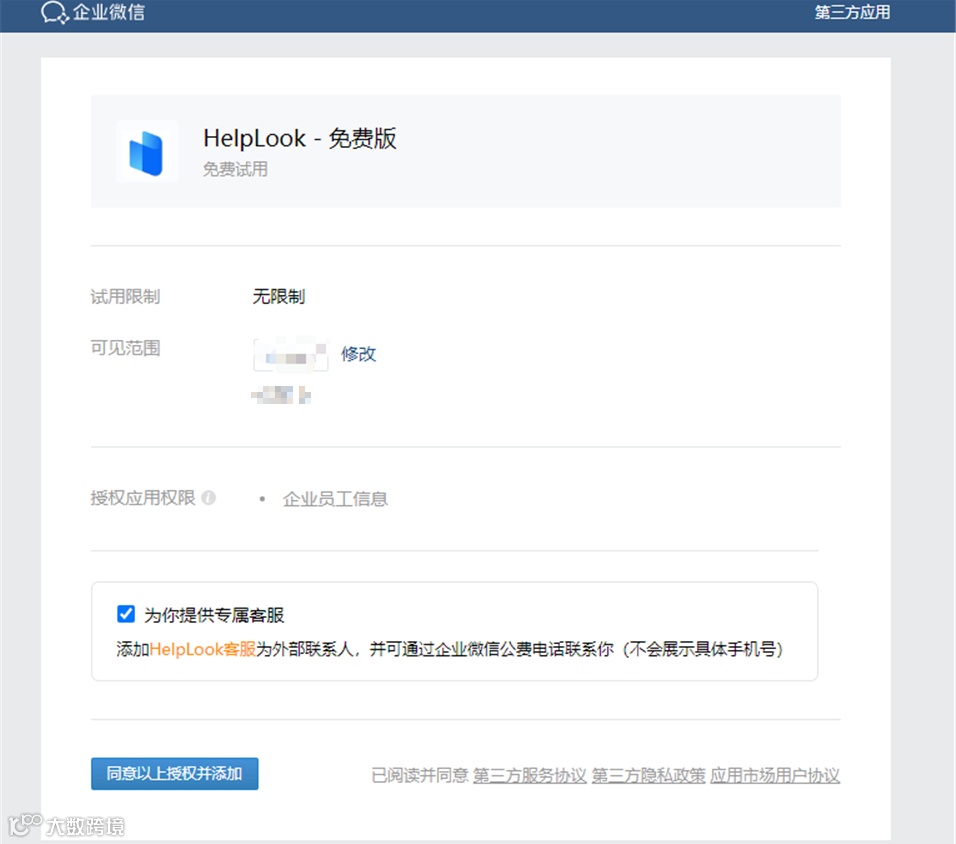Viewport: 956px width, 844px height.
Task: Click the 企业微信 logo icon
Action: (x=52, y=15)
